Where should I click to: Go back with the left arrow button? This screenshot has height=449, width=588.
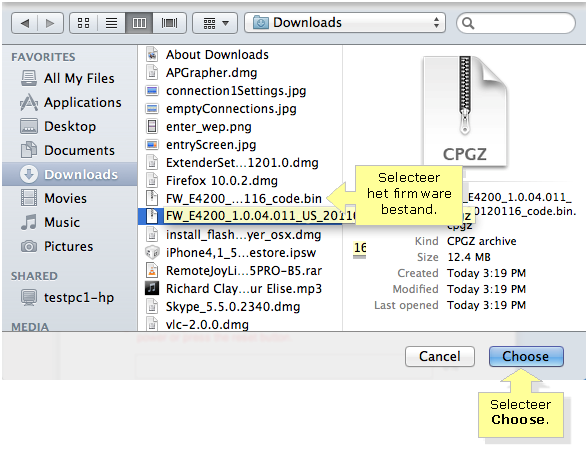[x=24, y=23]
